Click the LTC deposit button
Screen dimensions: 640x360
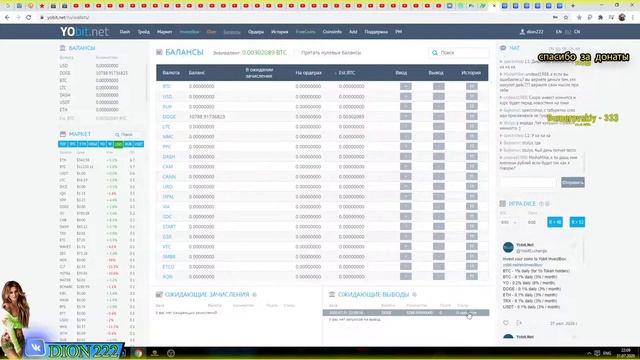pos(406,127)
